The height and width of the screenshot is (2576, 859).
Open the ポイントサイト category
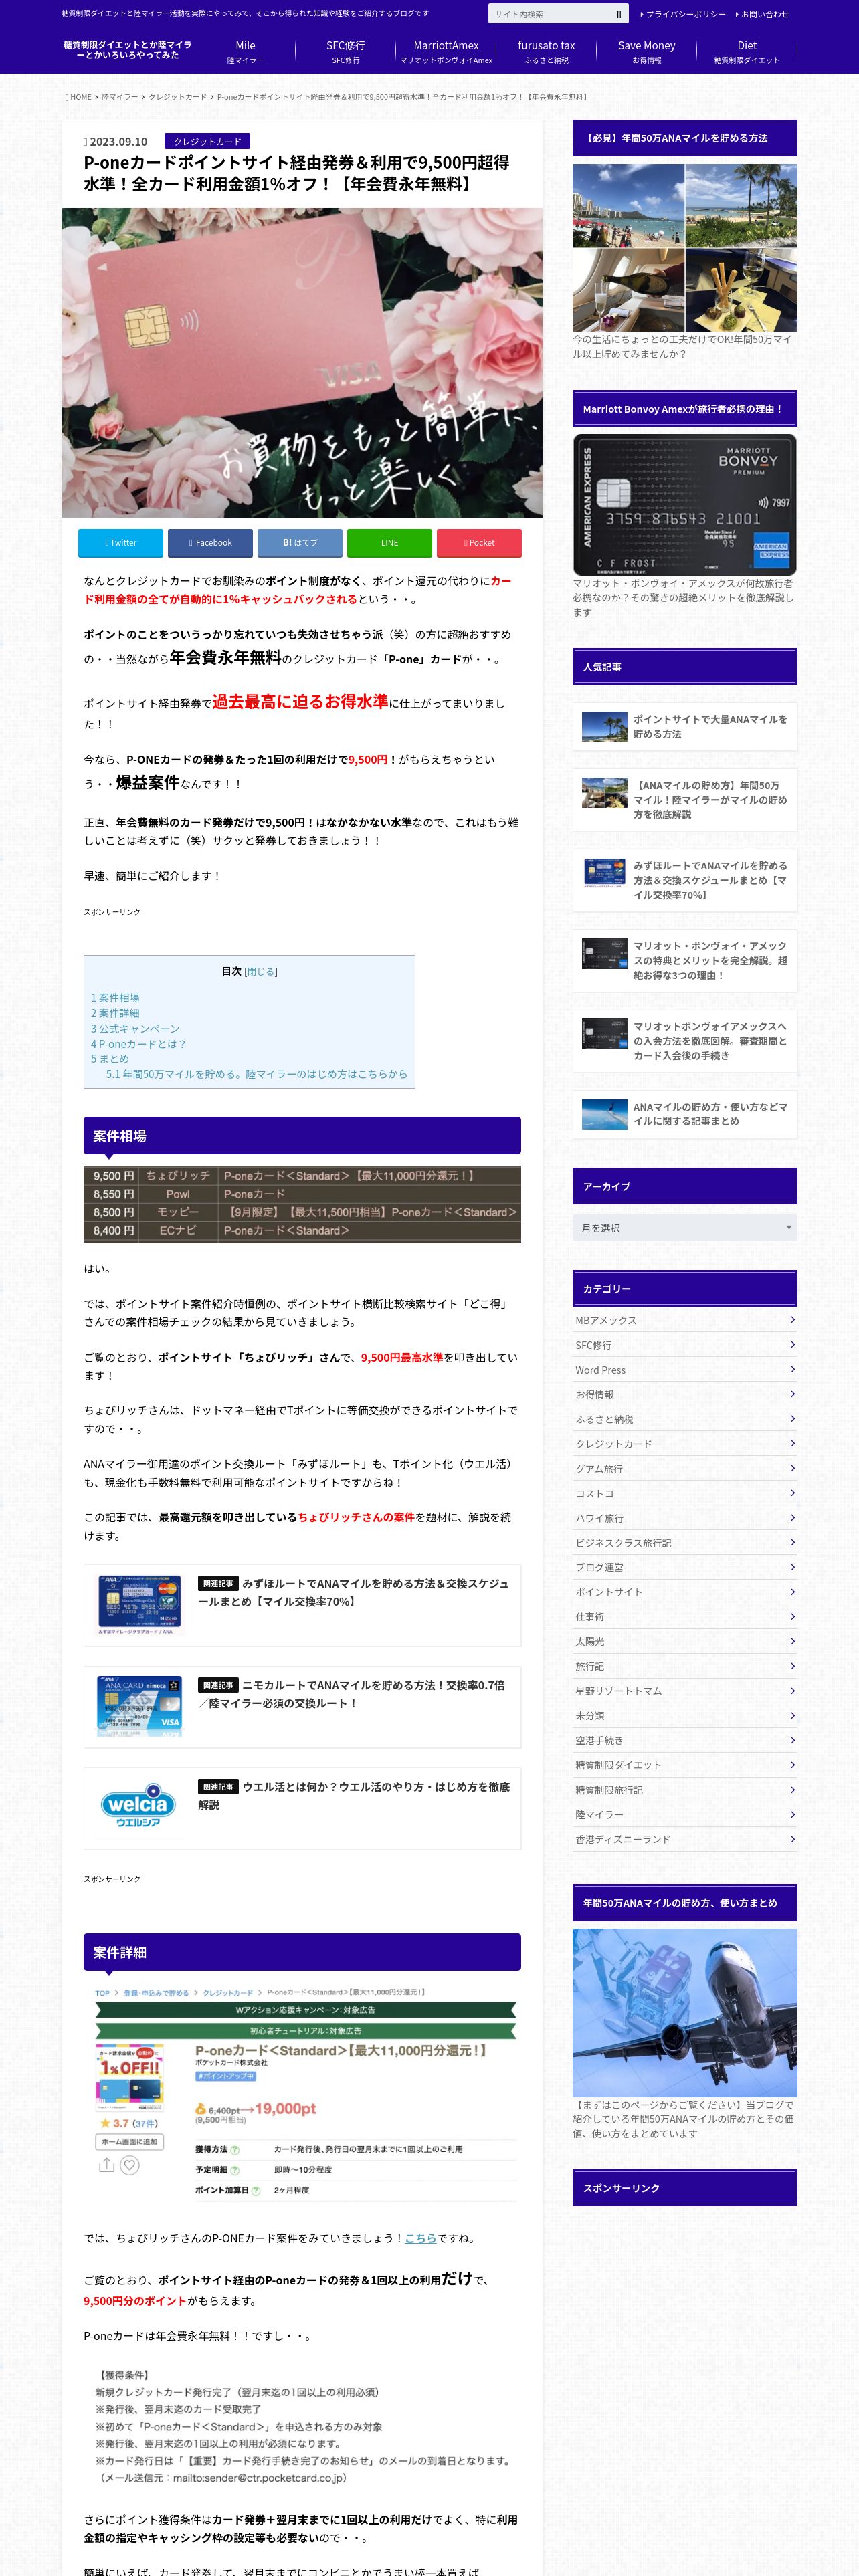click(x=685, y=1592)
